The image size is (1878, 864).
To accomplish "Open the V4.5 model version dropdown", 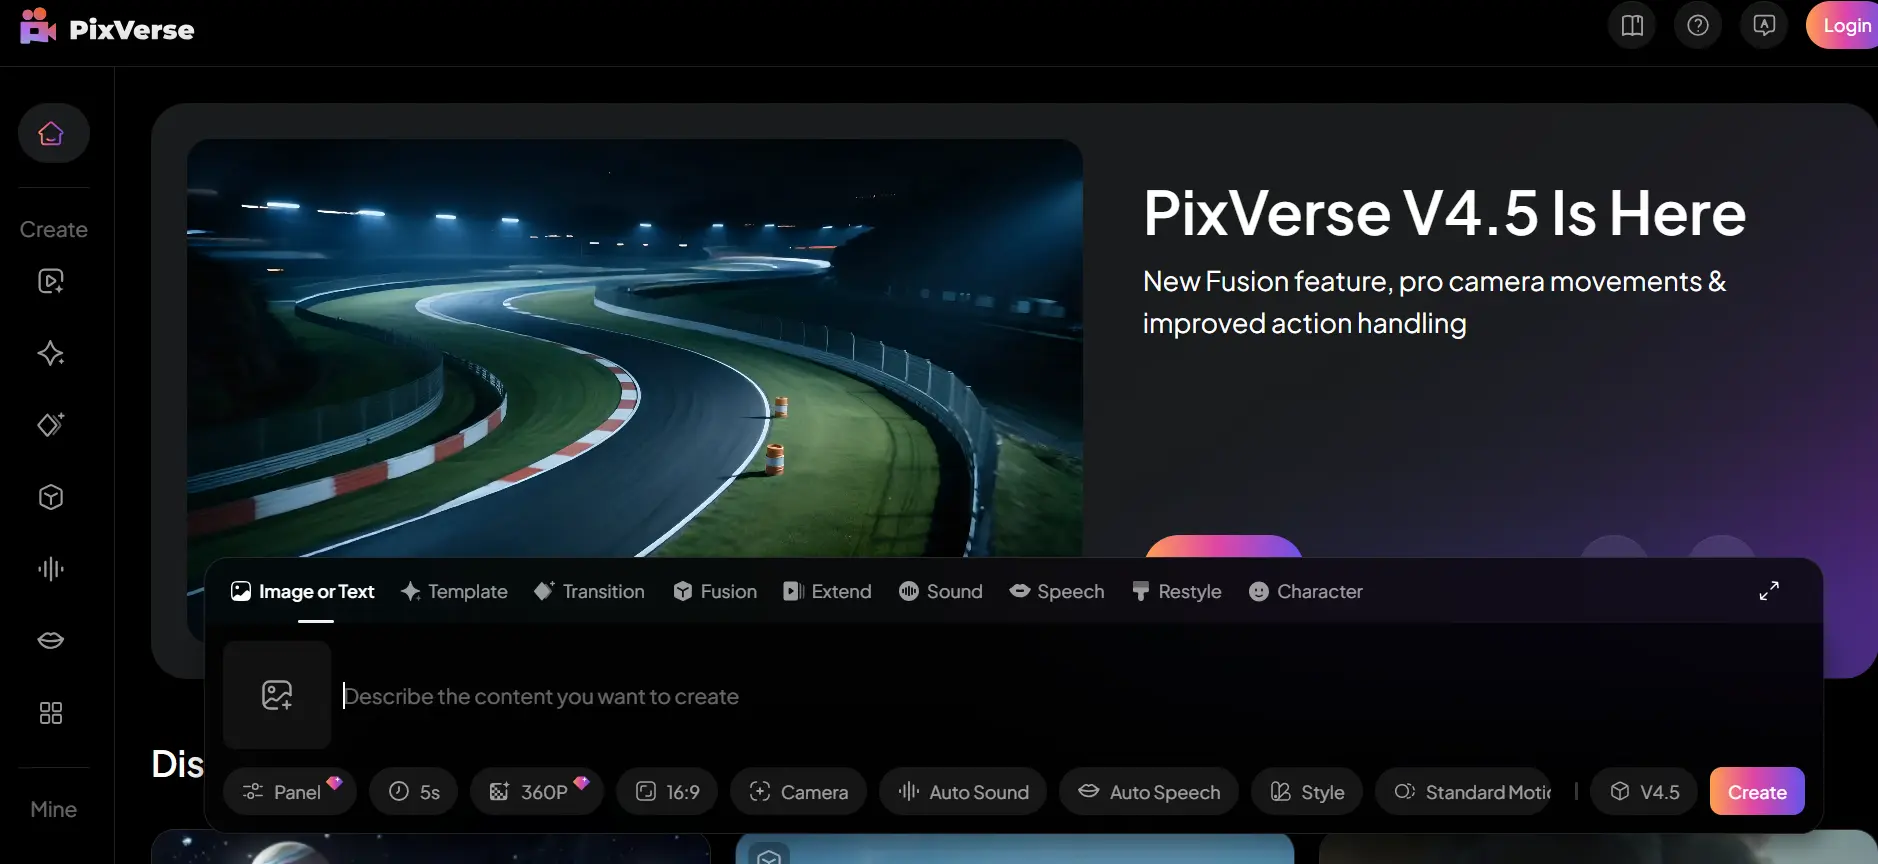I will [x=1644, y=791].
